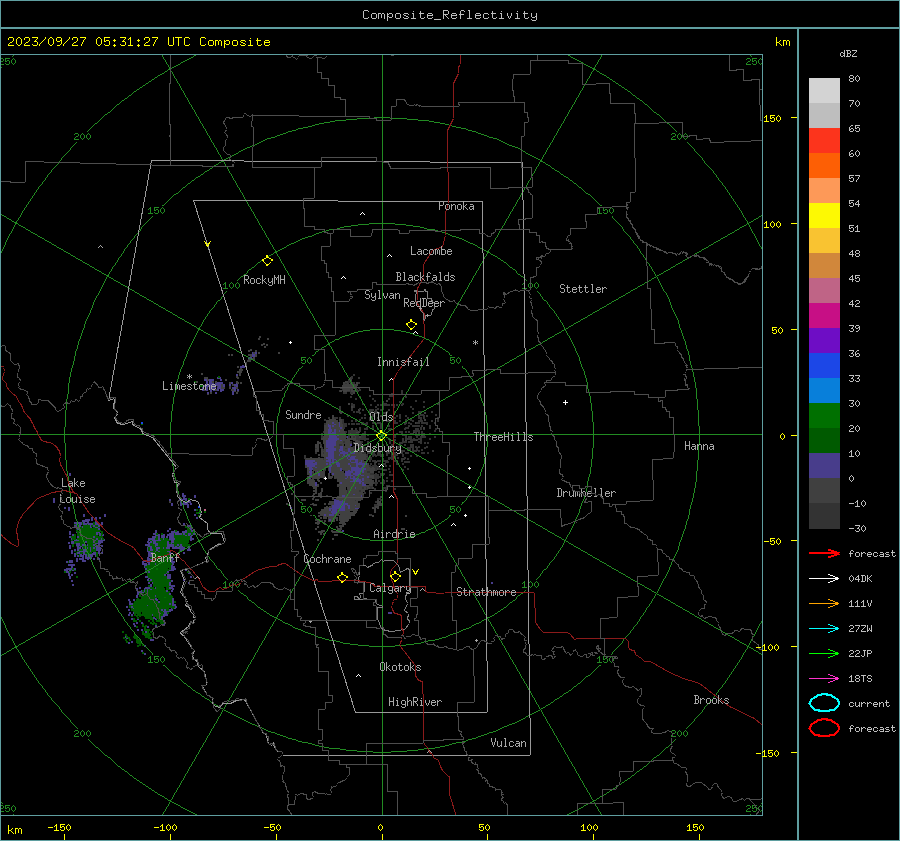Select the Stettler label on map

583,289
